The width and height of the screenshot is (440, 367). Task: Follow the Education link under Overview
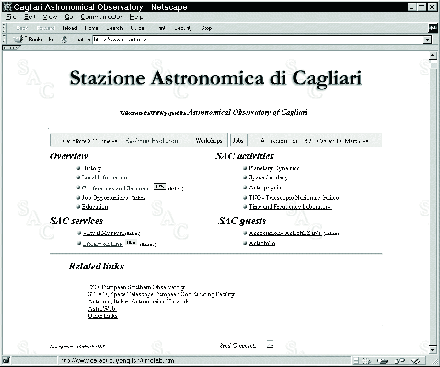tap(95, 207)
